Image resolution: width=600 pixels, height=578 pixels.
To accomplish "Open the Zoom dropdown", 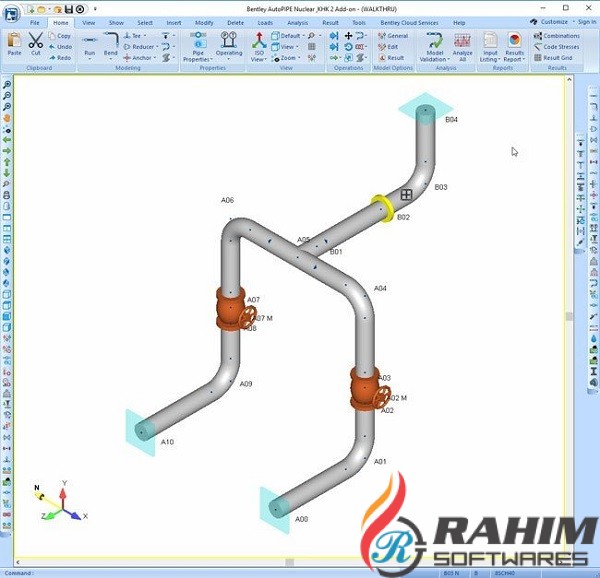I will (x=299, y=58).
